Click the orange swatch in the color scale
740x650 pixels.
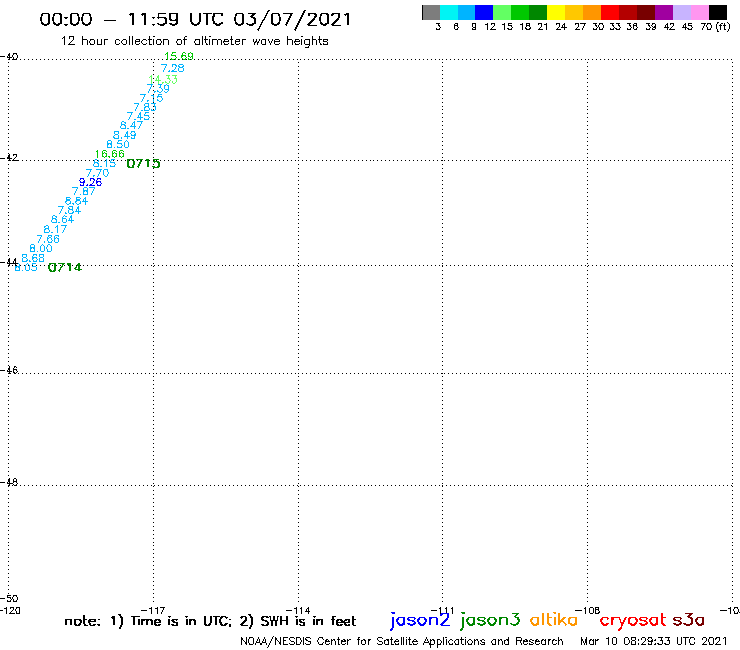(x=592, y=12)
